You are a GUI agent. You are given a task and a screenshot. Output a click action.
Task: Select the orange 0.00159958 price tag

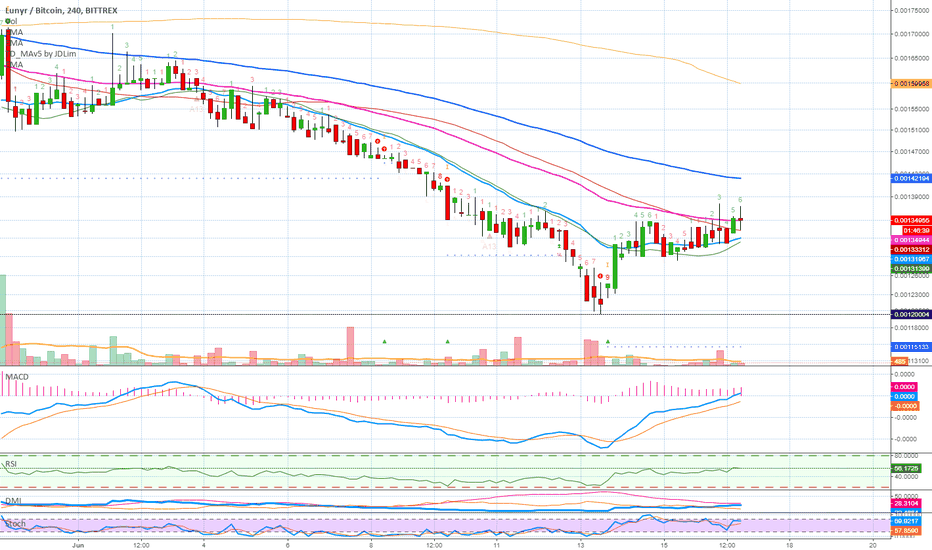[911, 84]
